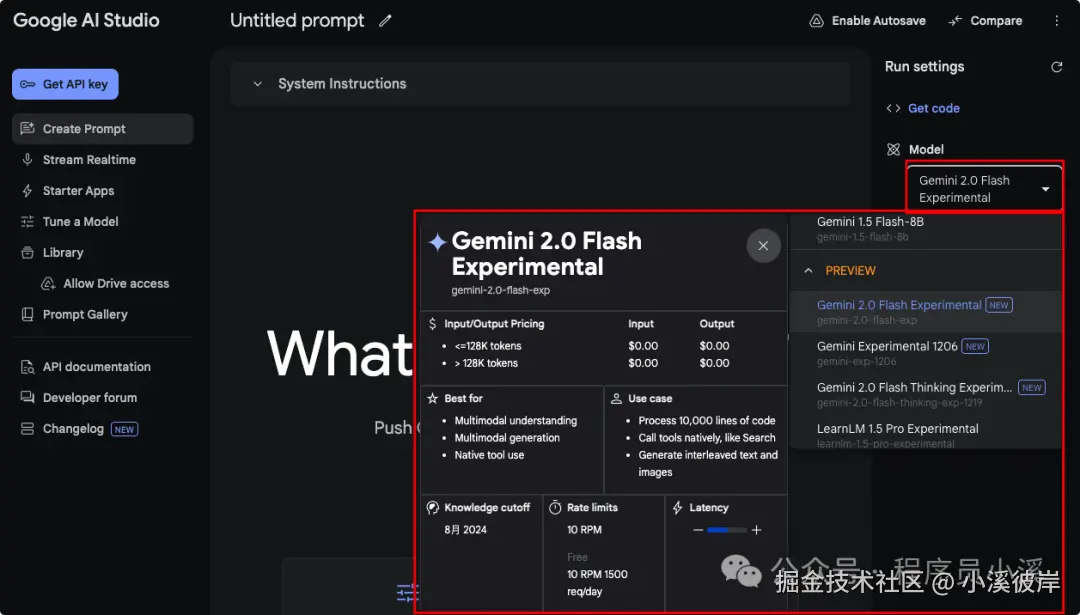
Task: Click the Enable Autosave drive icon
Action: pos(816,21)
